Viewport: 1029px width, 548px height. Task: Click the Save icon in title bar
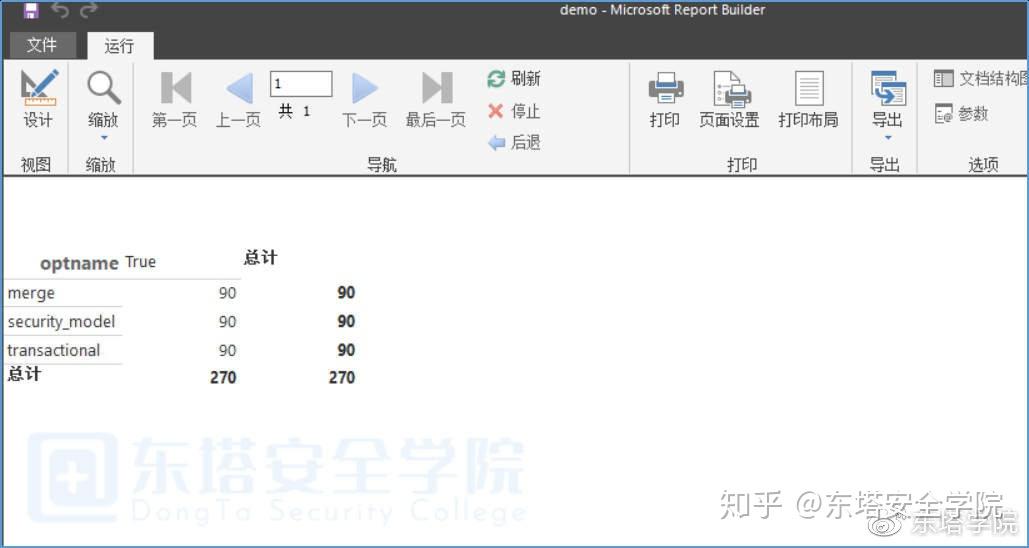coord(30,11)
